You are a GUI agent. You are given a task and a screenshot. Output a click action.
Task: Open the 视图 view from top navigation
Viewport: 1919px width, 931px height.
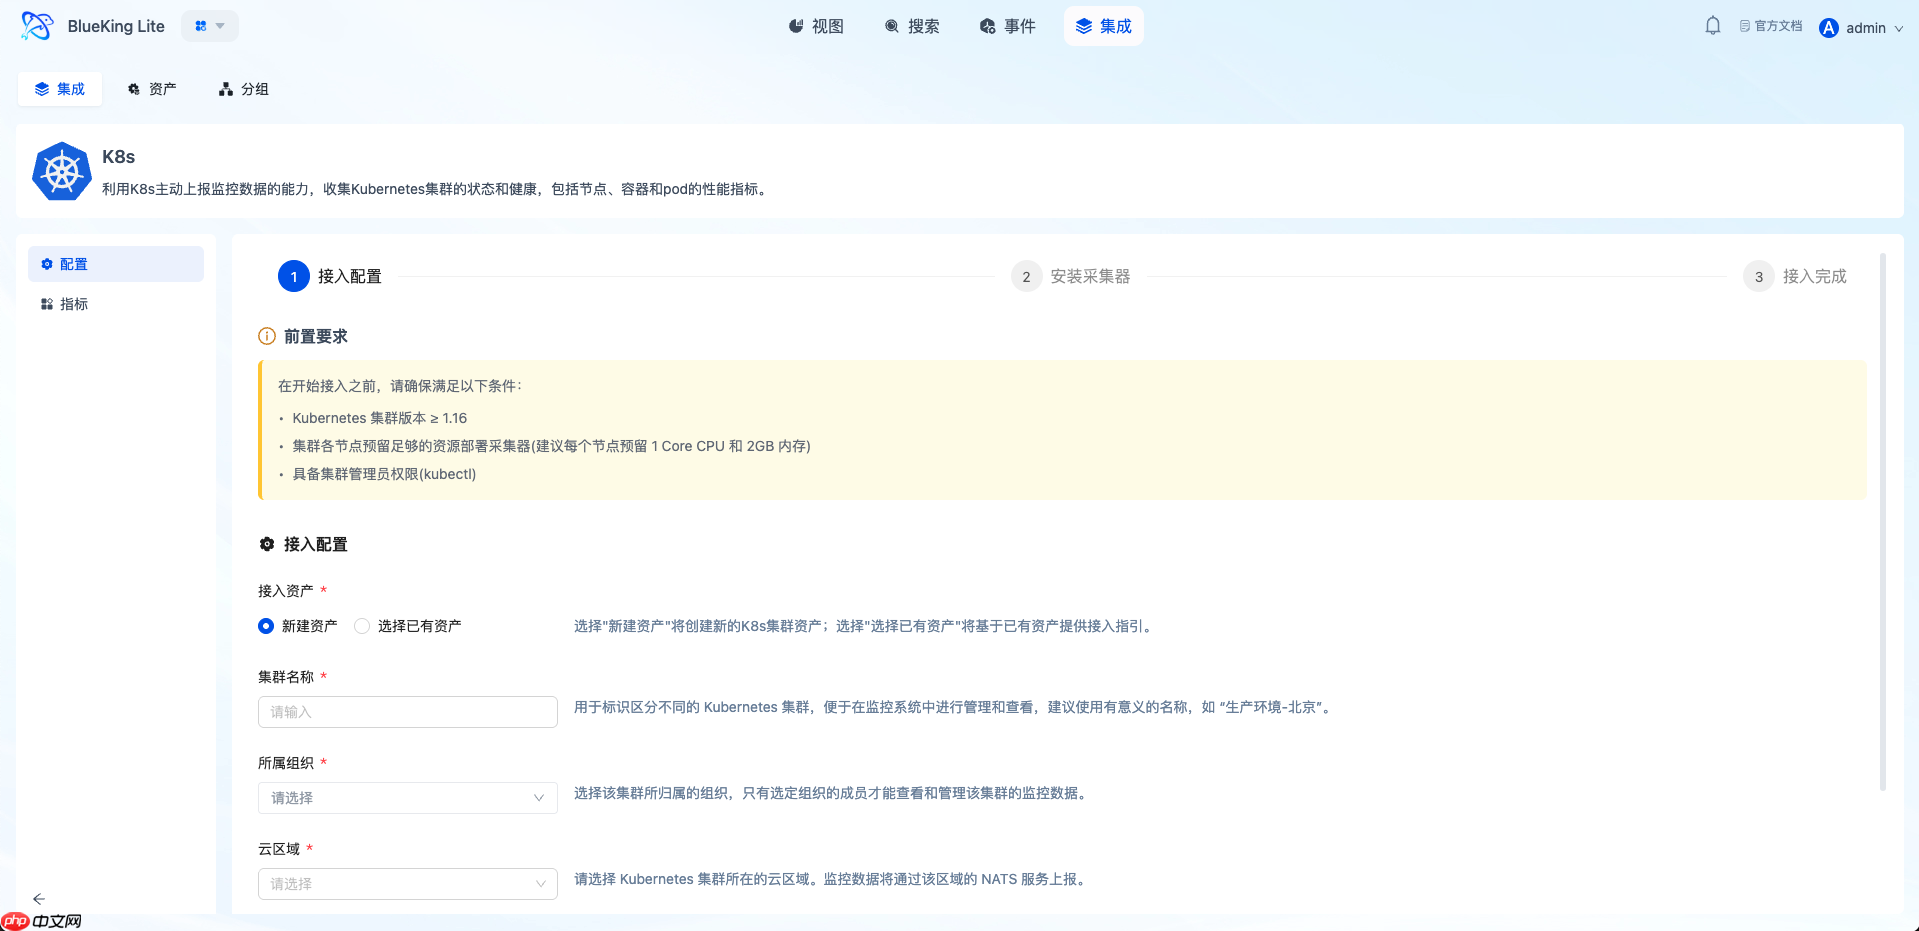point(816,26)
